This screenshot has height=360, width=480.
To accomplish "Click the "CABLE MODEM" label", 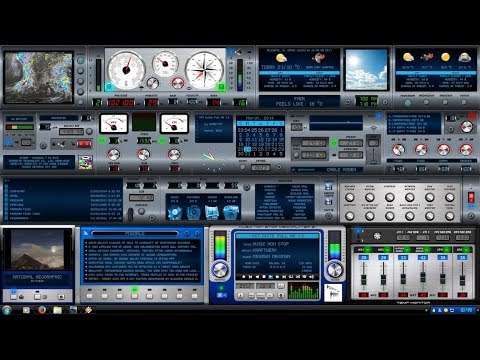I will [x=341, y=170].
